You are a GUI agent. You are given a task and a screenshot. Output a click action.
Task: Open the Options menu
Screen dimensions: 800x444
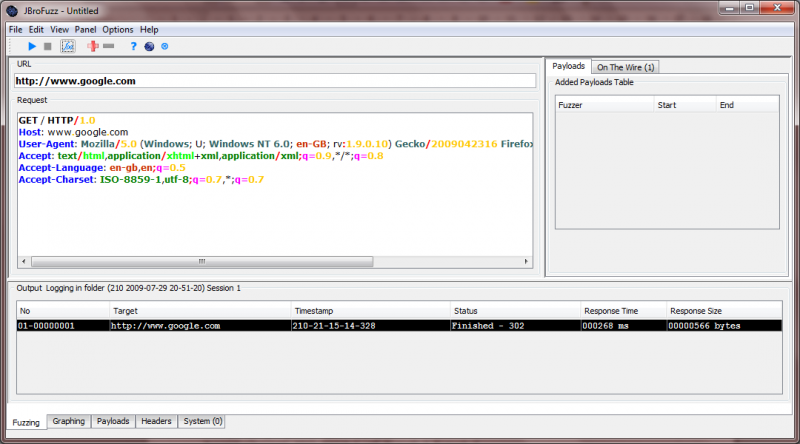pyautogui.click(x=117, y=30)
